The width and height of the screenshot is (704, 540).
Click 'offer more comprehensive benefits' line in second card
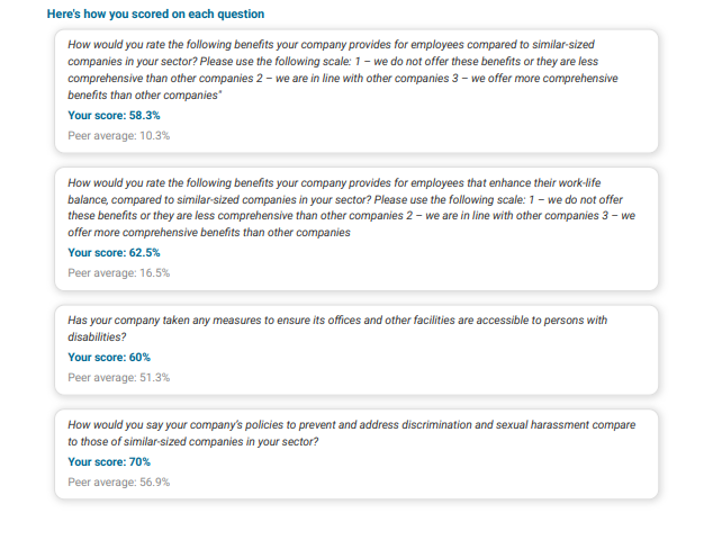point(209,233)
